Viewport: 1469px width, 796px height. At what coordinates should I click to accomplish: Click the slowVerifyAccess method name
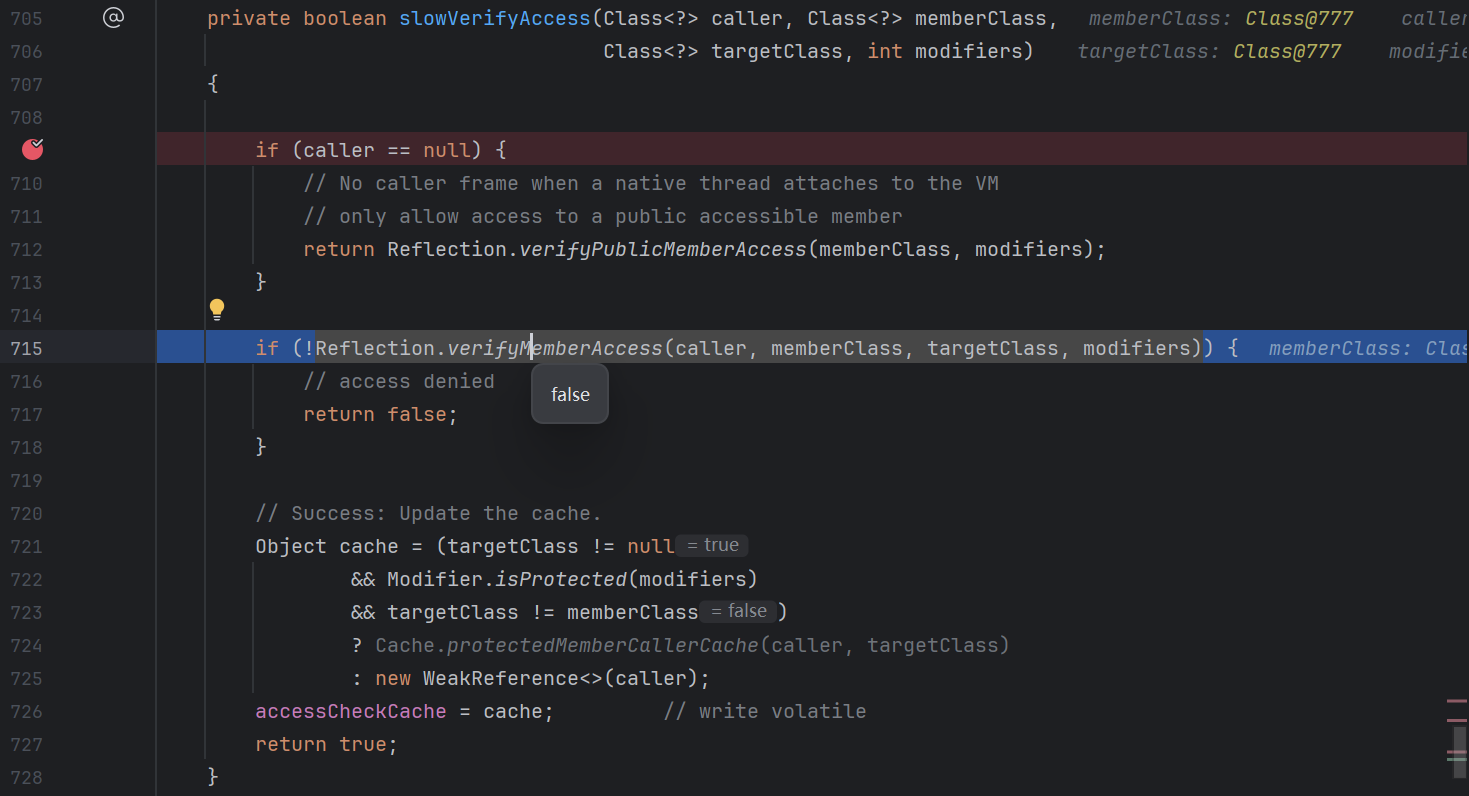tap(494, 18)
